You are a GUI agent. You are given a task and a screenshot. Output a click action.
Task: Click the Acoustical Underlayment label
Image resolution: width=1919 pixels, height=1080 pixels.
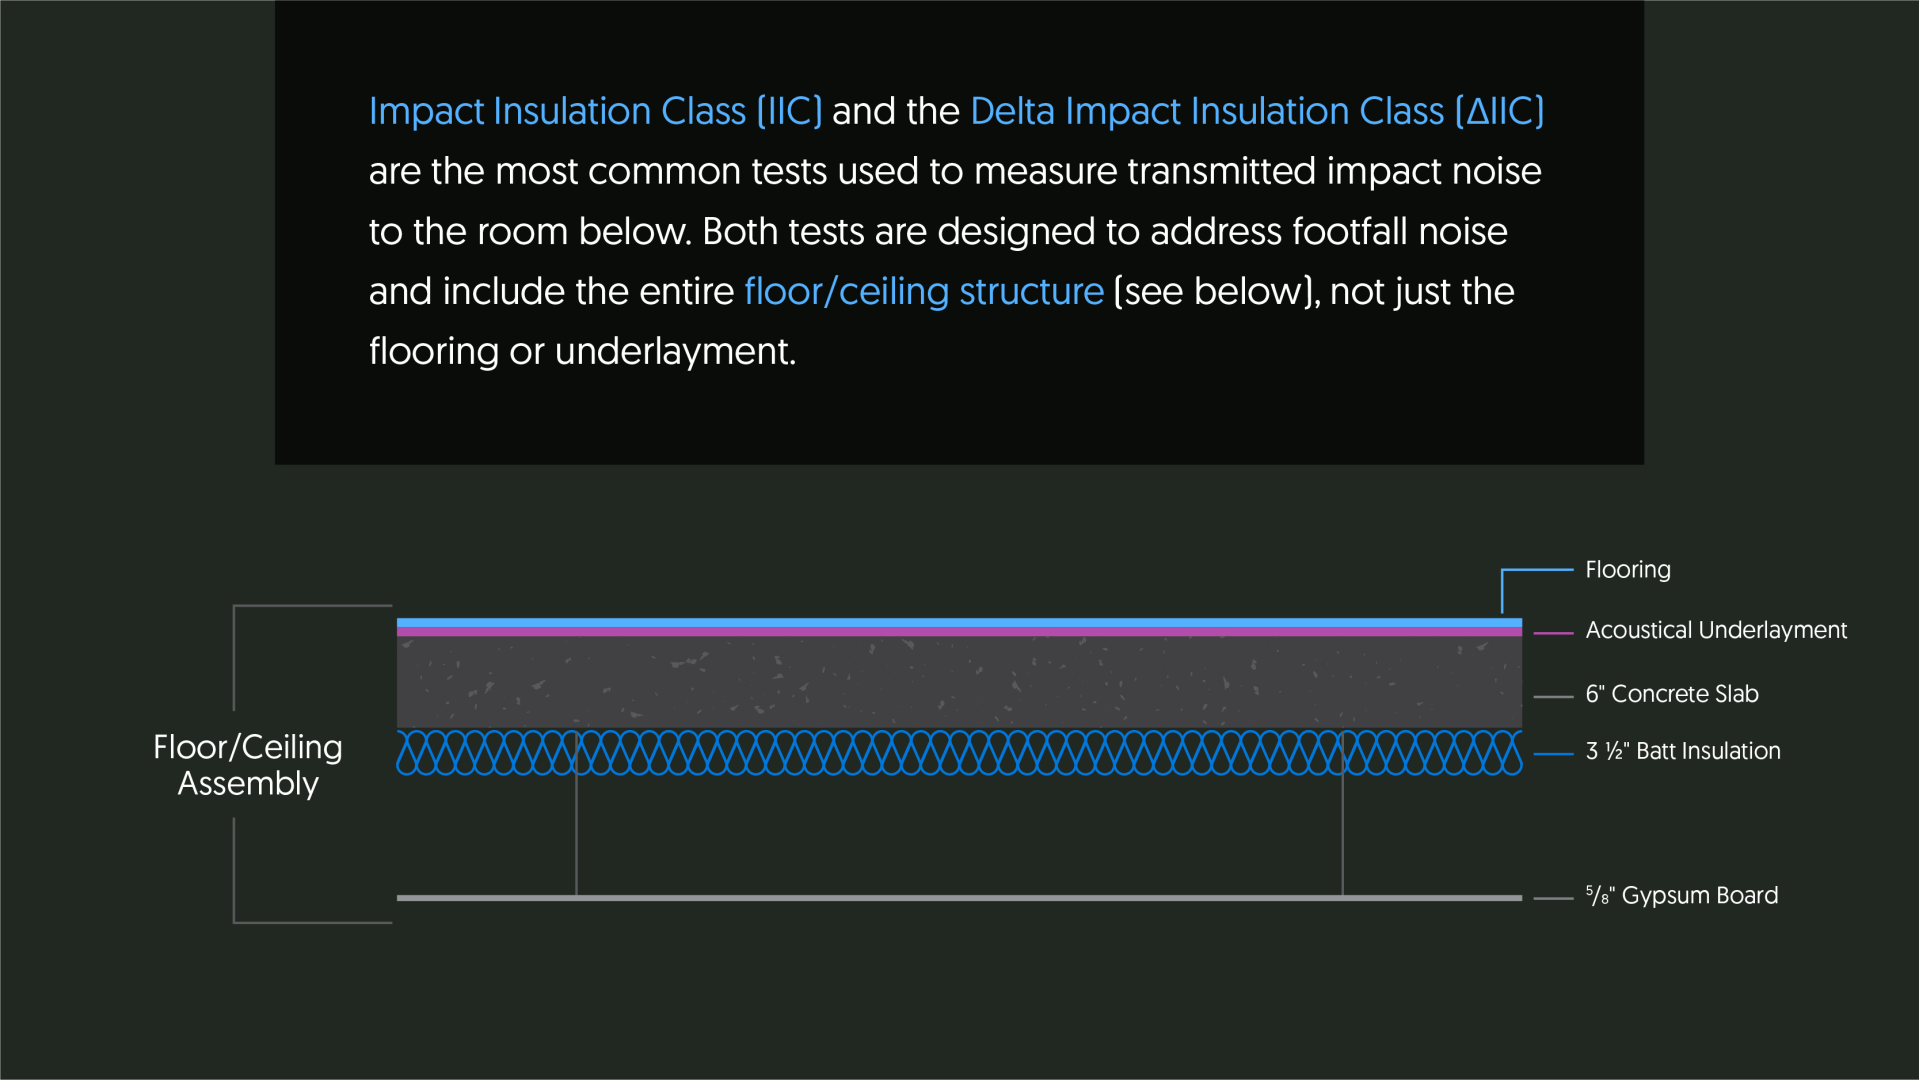pyautogui.click(x=1716, y=630)
